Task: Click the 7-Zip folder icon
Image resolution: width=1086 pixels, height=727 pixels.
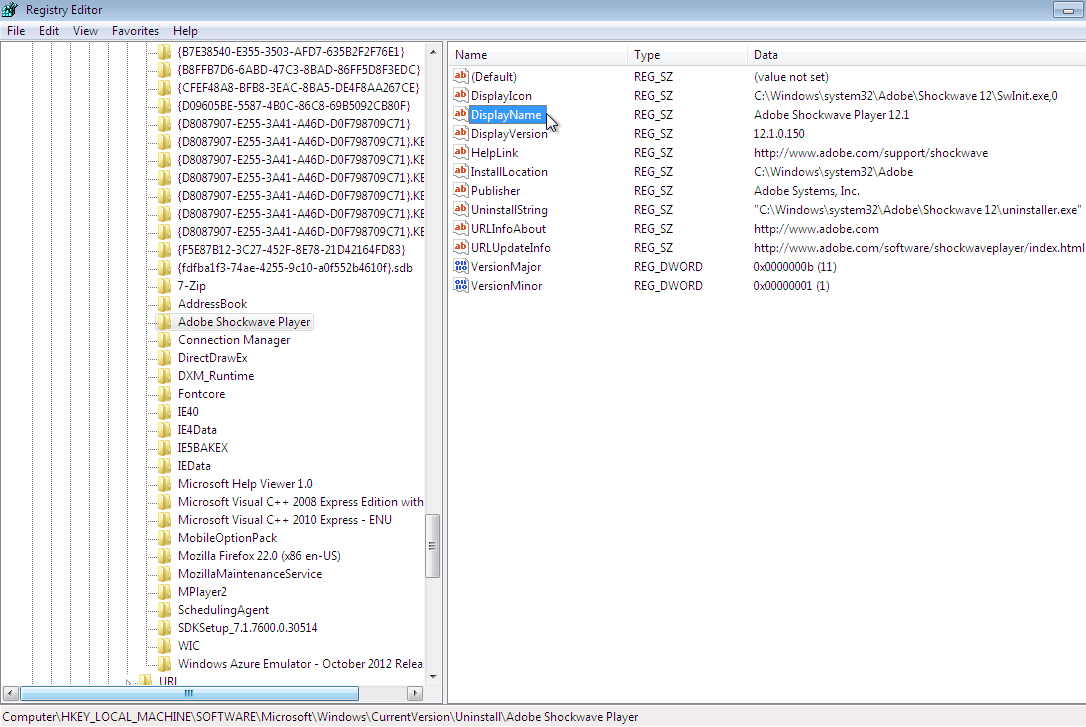Action: coord(165,286)
